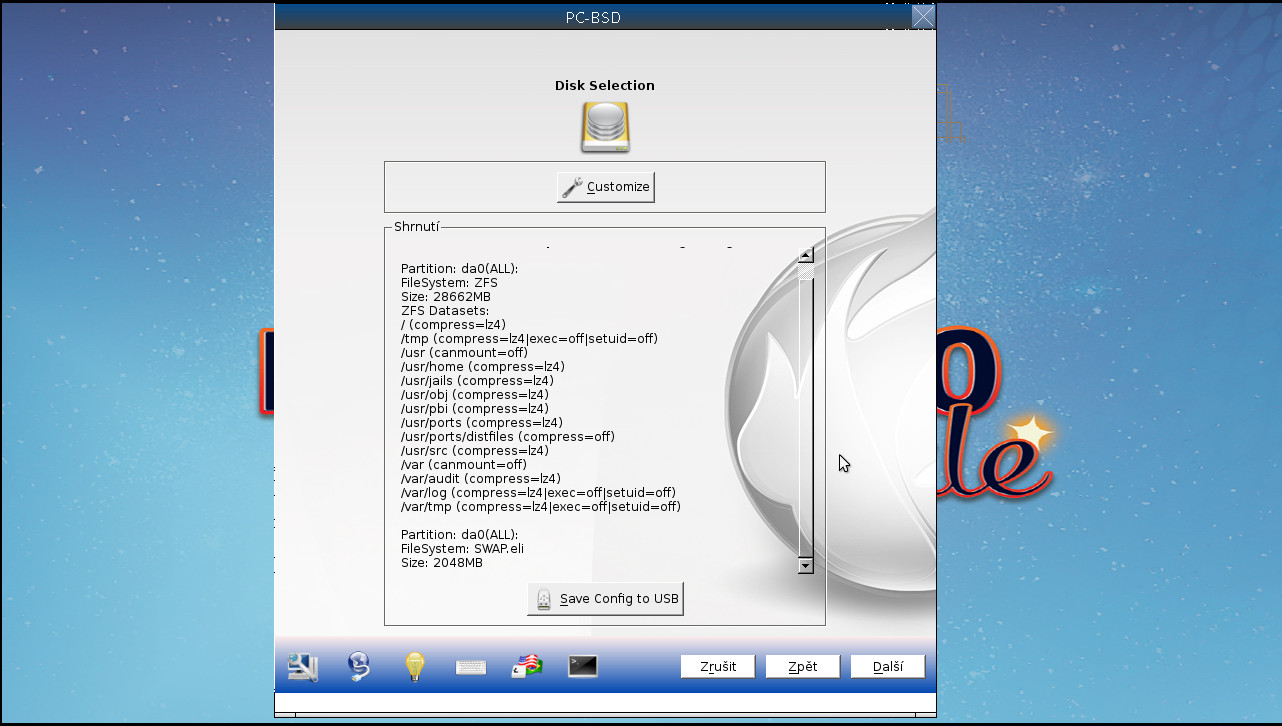Open the network configuration globe icon

click(358, 666)
